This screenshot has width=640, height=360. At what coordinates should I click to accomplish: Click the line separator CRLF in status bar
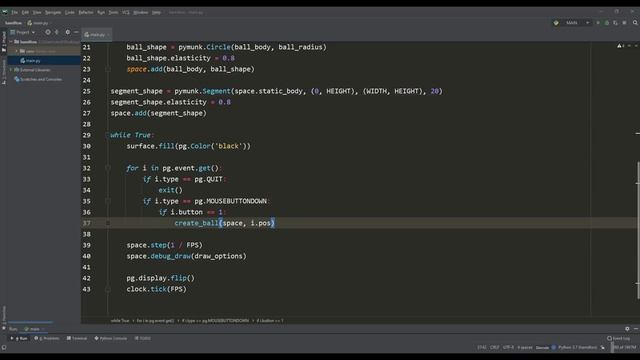click(494, 348)
